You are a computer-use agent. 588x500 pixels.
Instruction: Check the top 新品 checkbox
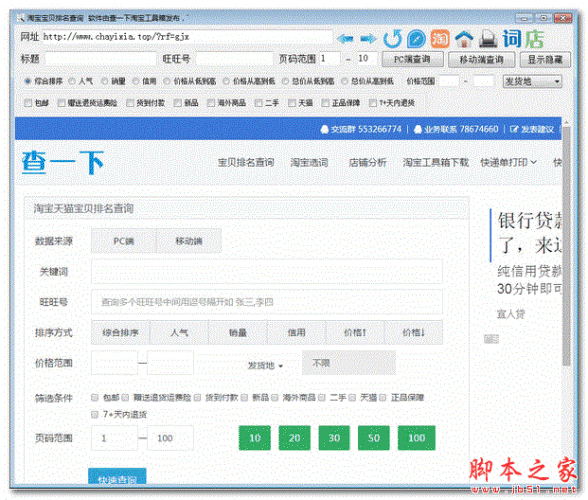(x=178, y=103)
